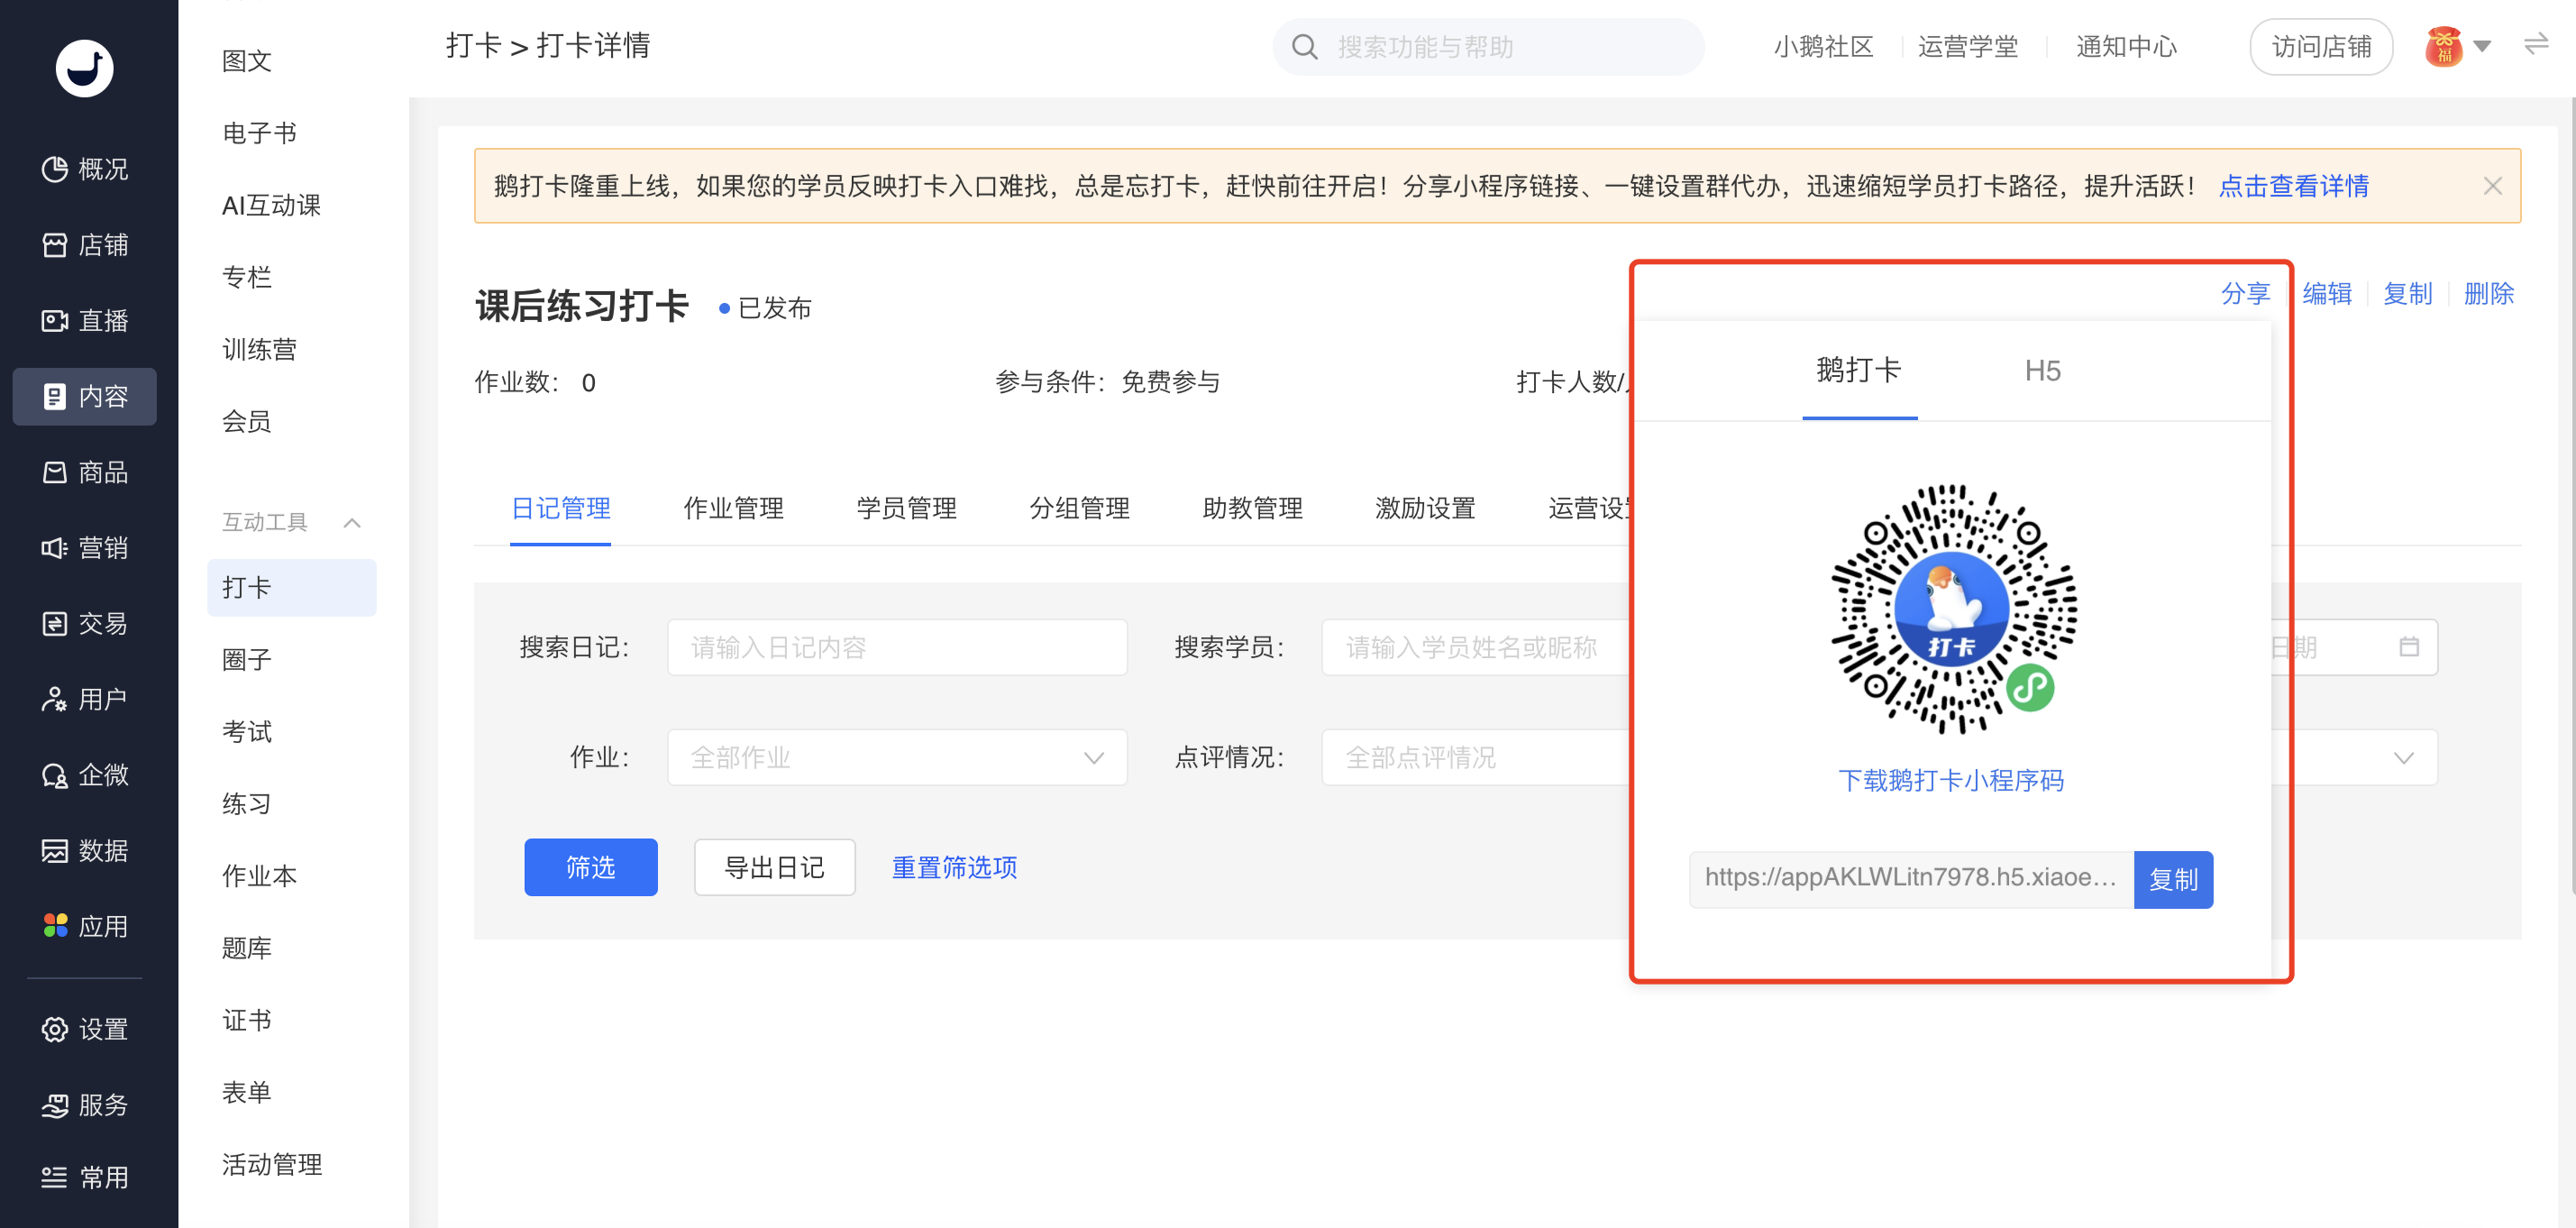Screen dimensions: 2576x1228
Task: Open the 直播 live-stream sidebar icon
Action: click(x=54, y=321)
